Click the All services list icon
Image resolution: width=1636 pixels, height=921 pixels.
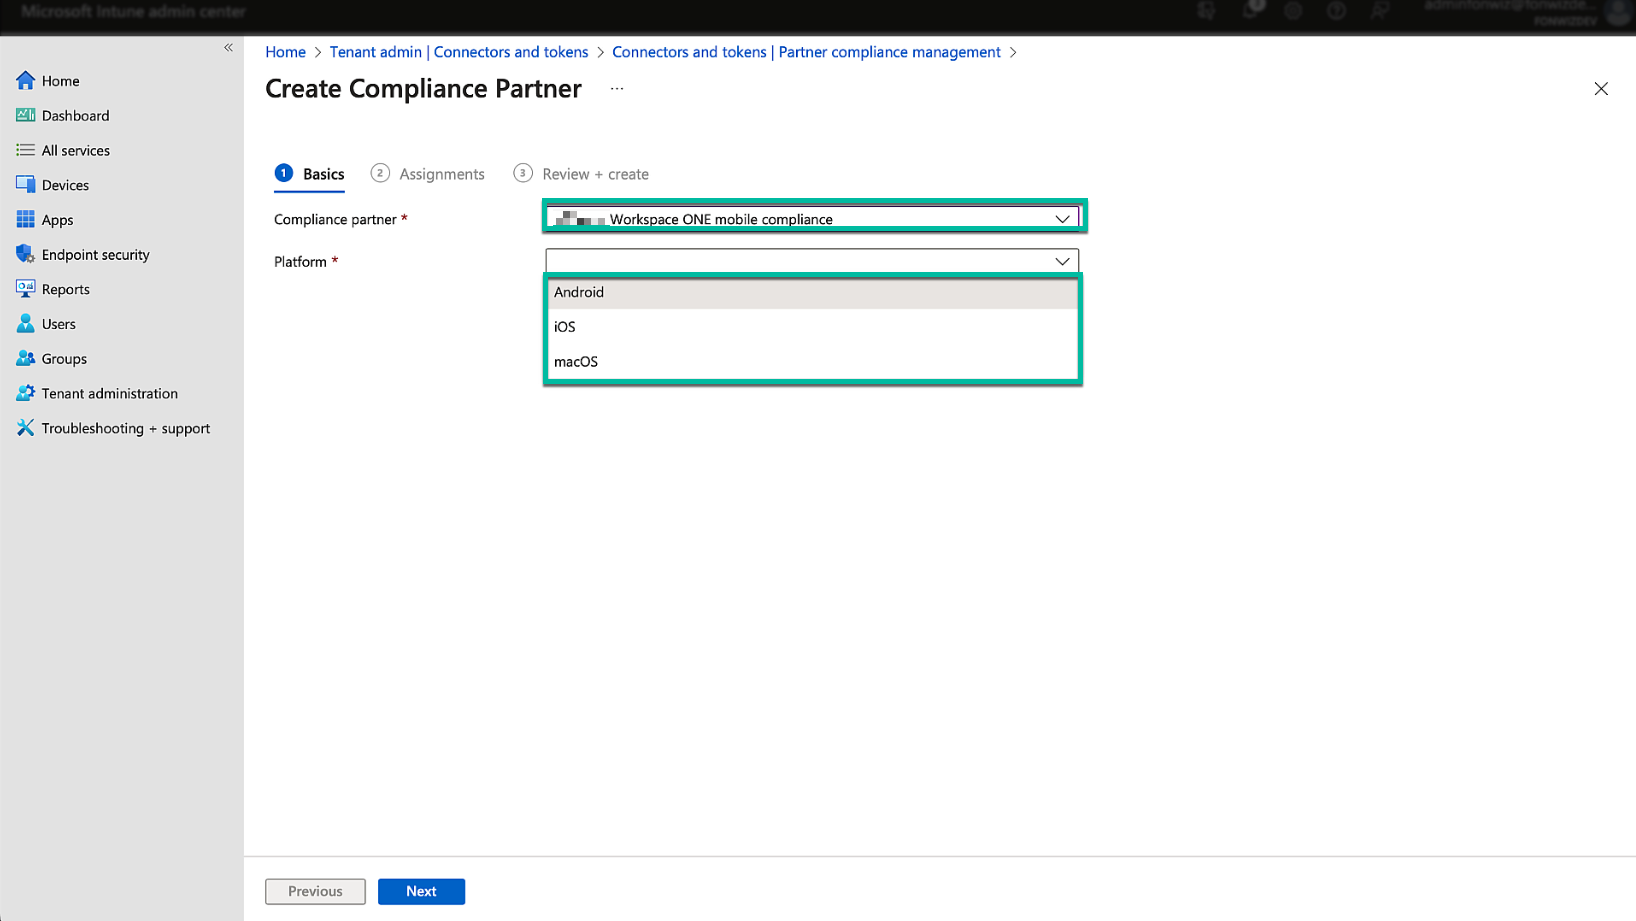point(25,150)
